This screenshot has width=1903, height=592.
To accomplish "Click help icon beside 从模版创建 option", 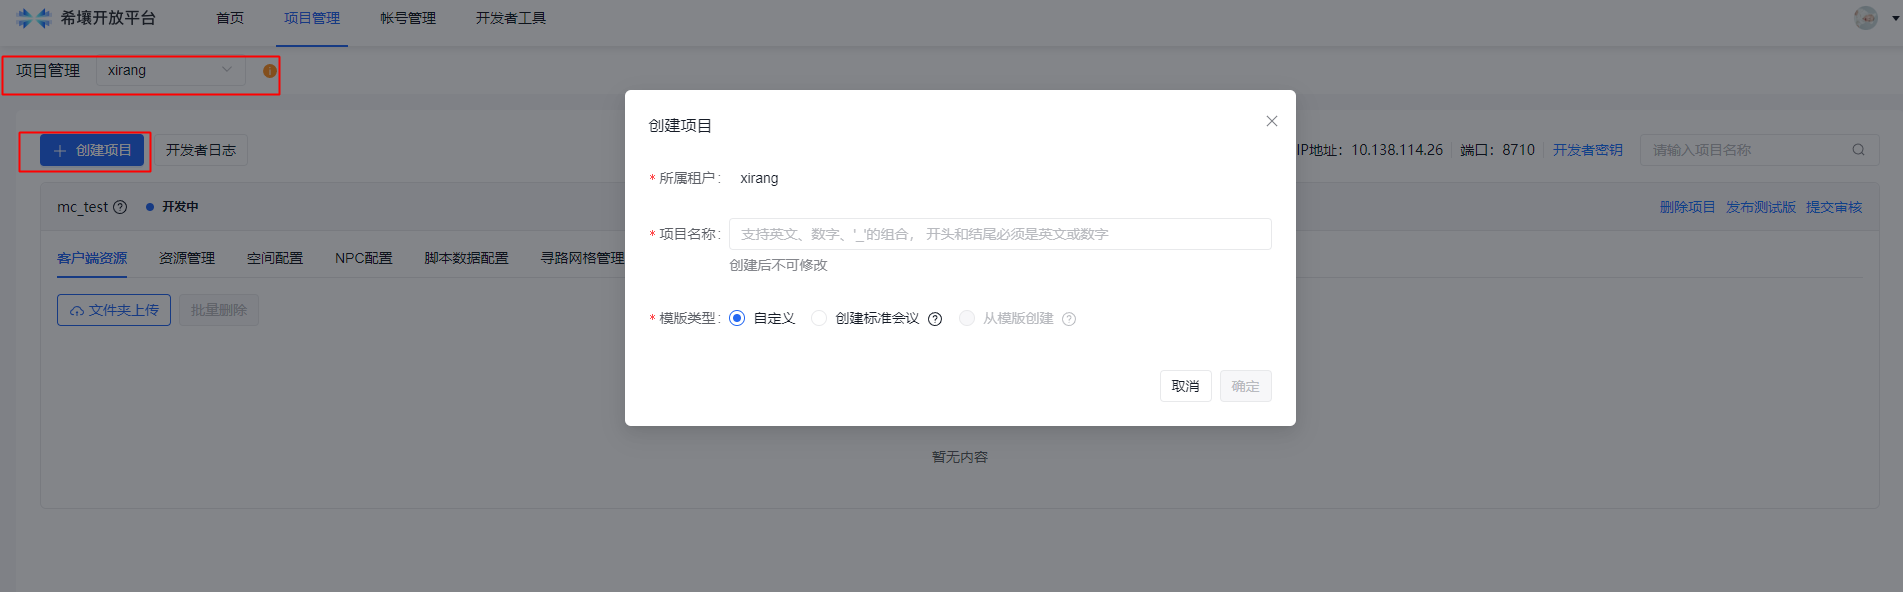I will [x=1069, y=319].
